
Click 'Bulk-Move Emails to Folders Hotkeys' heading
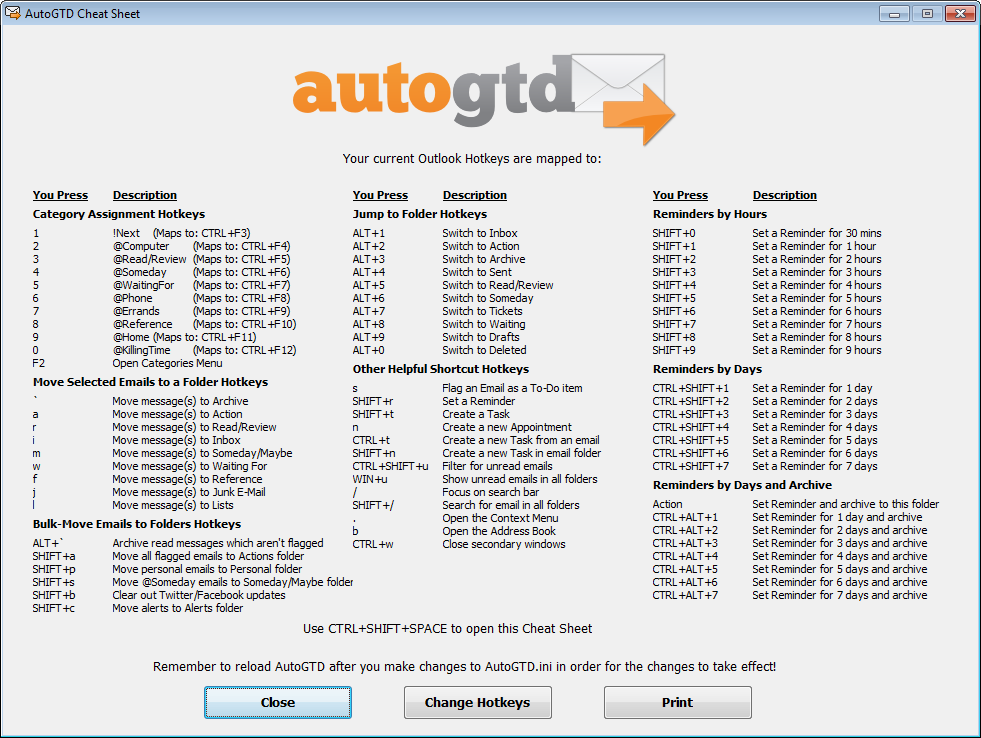[x=137, y=524]
